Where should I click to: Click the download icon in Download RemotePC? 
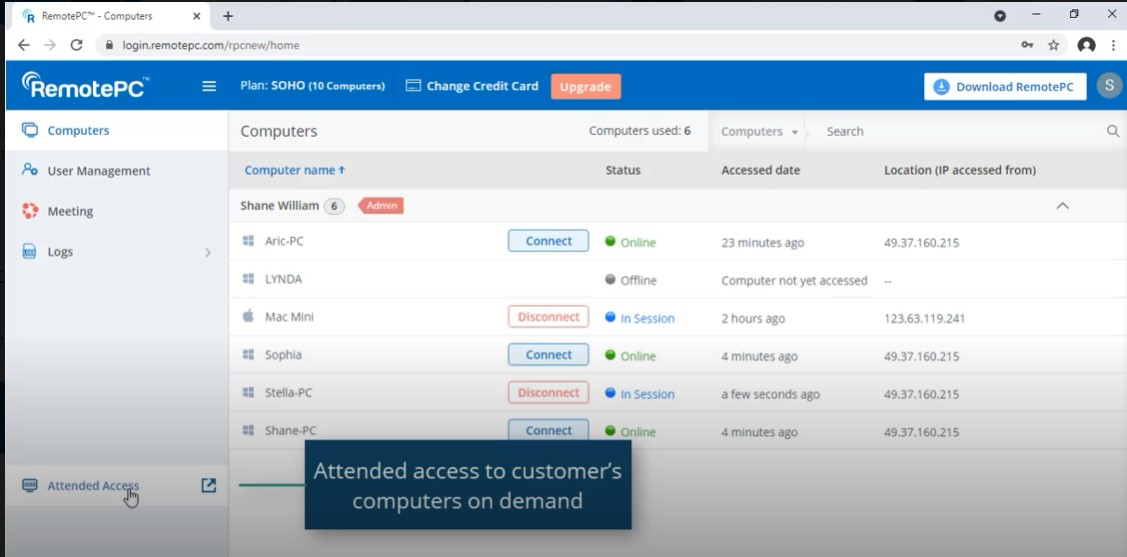[941, 86]
